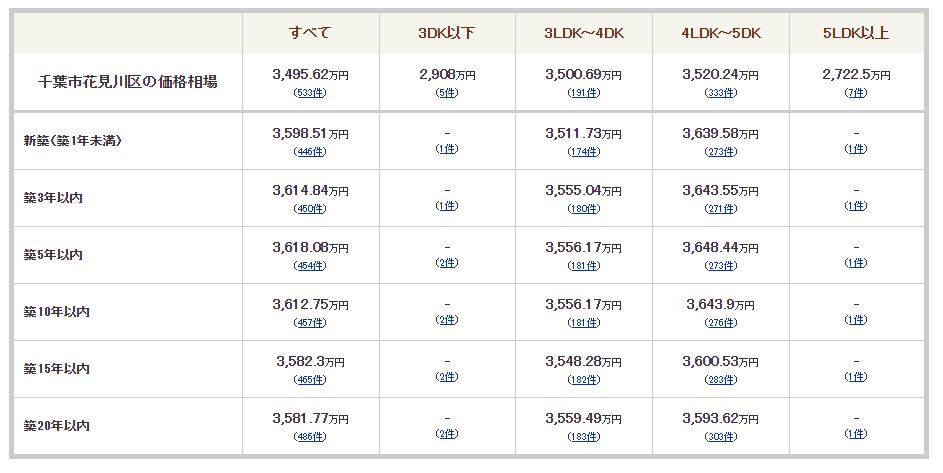Open the 283件 link in 築15年以内 row

point(720,380)
